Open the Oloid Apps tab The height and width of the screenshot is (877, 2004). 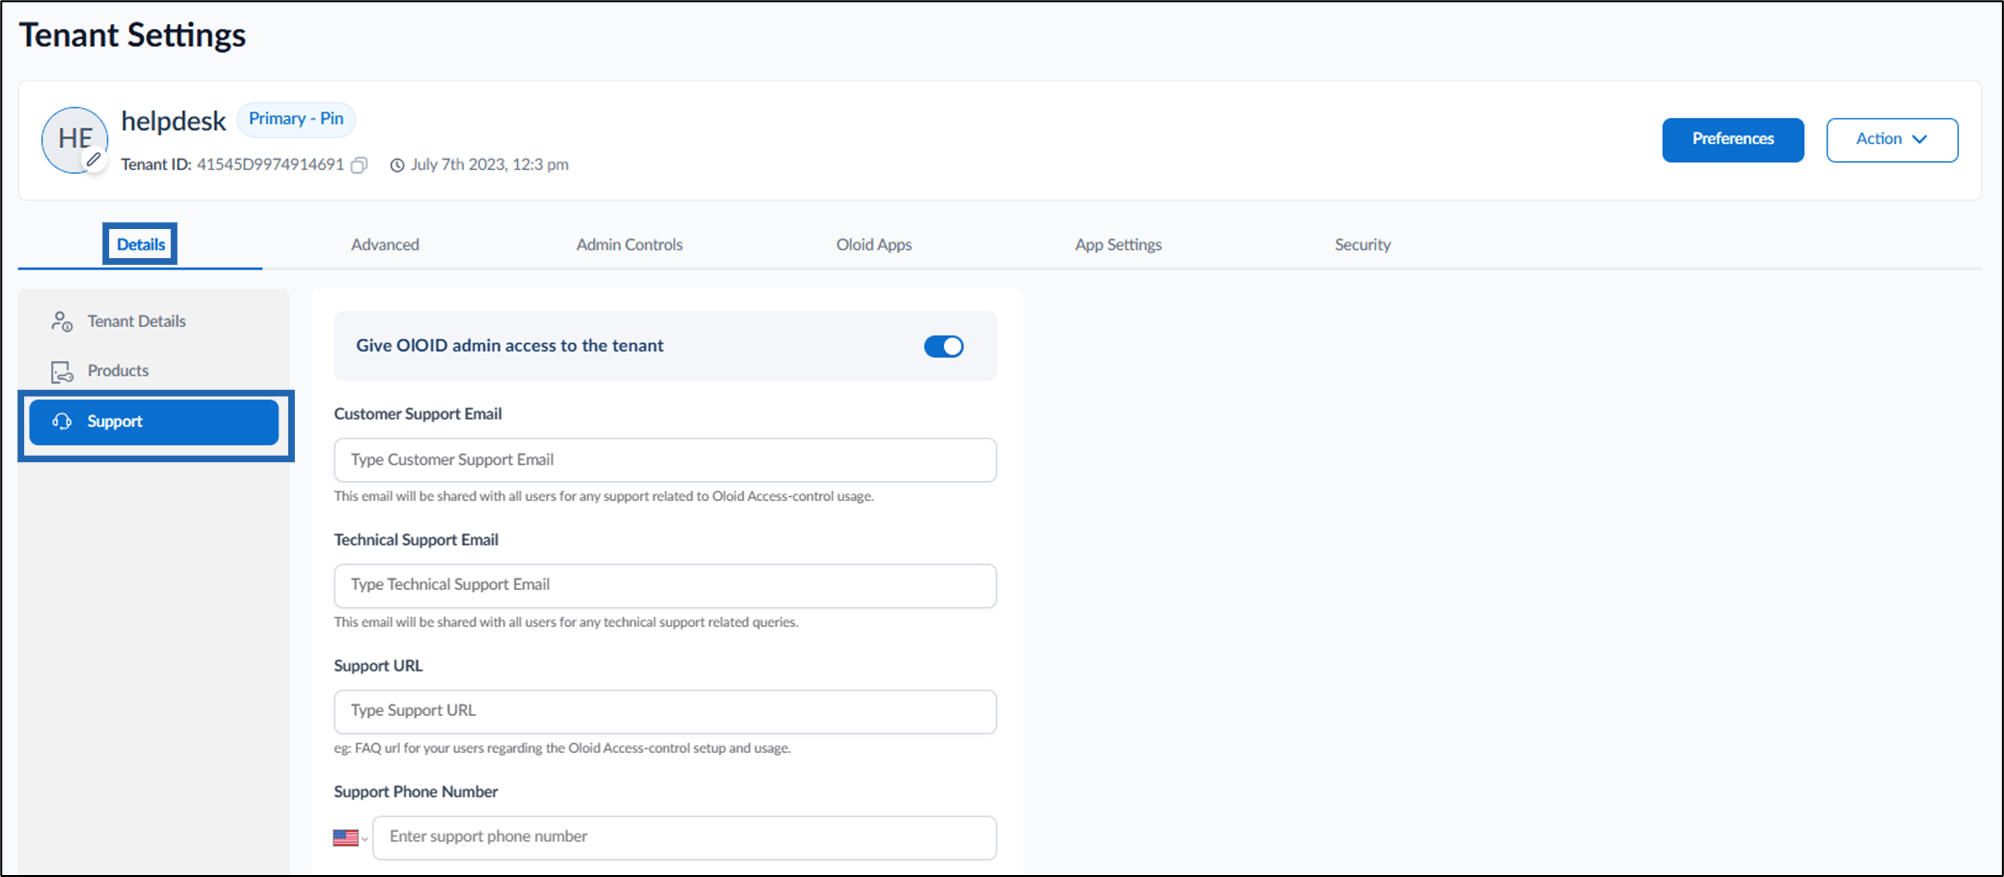click(x=874, y=245)
